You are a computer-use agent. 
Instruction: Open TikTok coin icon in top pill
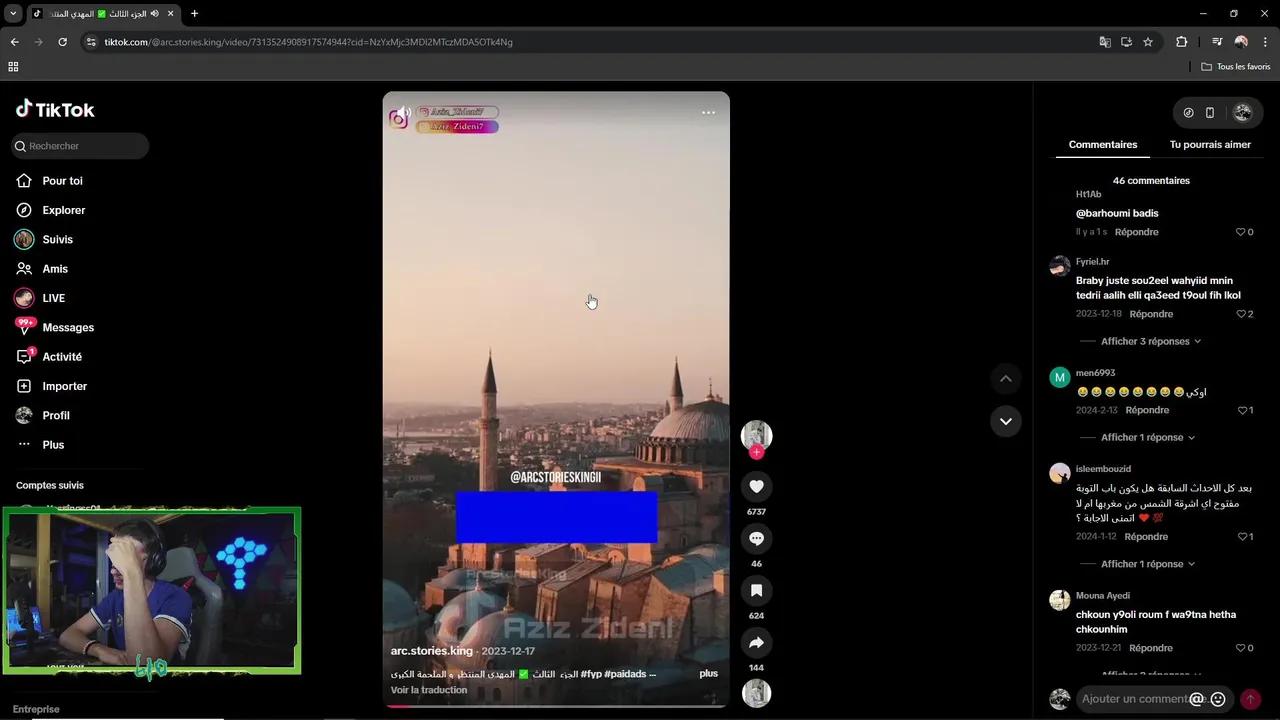(x=1188, y=113)
